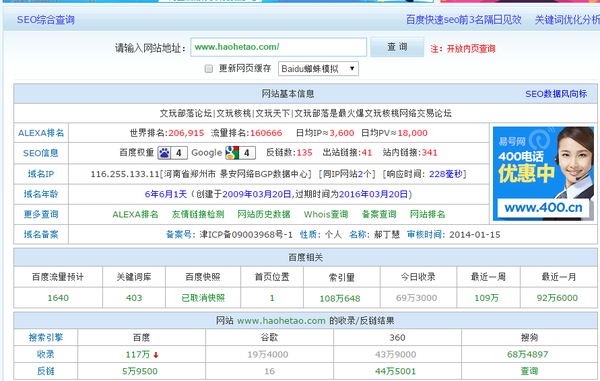Click the 已取消快照 value
Image resolution: width=600 pixels, height=381 pixels.
click(x=203, y=298)
